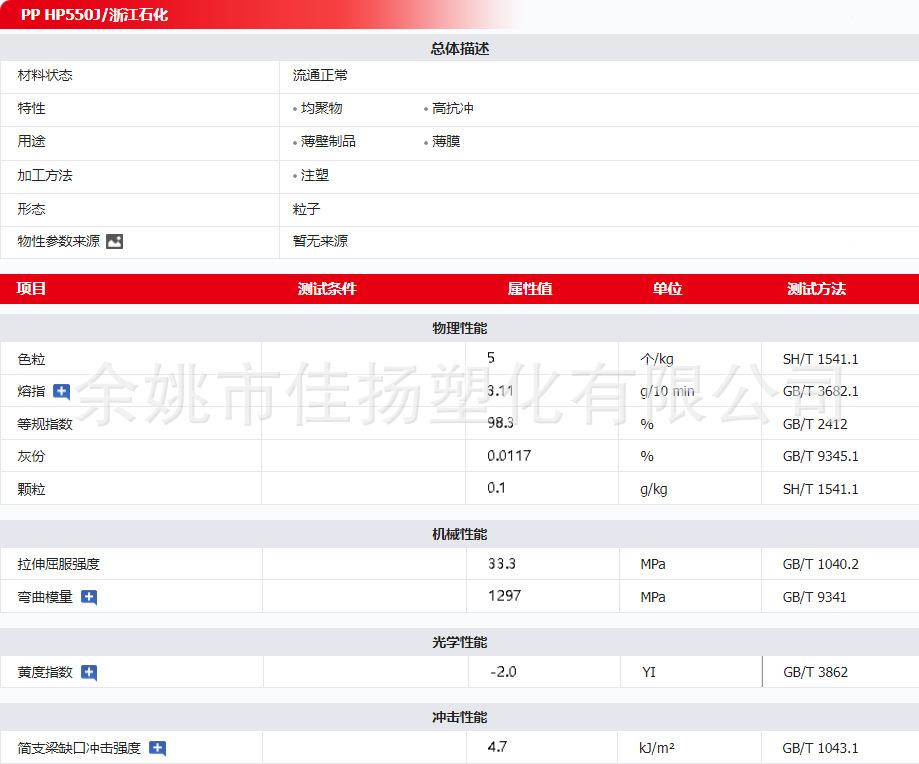The height and width of the screenshot is (764, 919).
Task: Click the PP HP550J/浙江石化 title
Action: 94,16
